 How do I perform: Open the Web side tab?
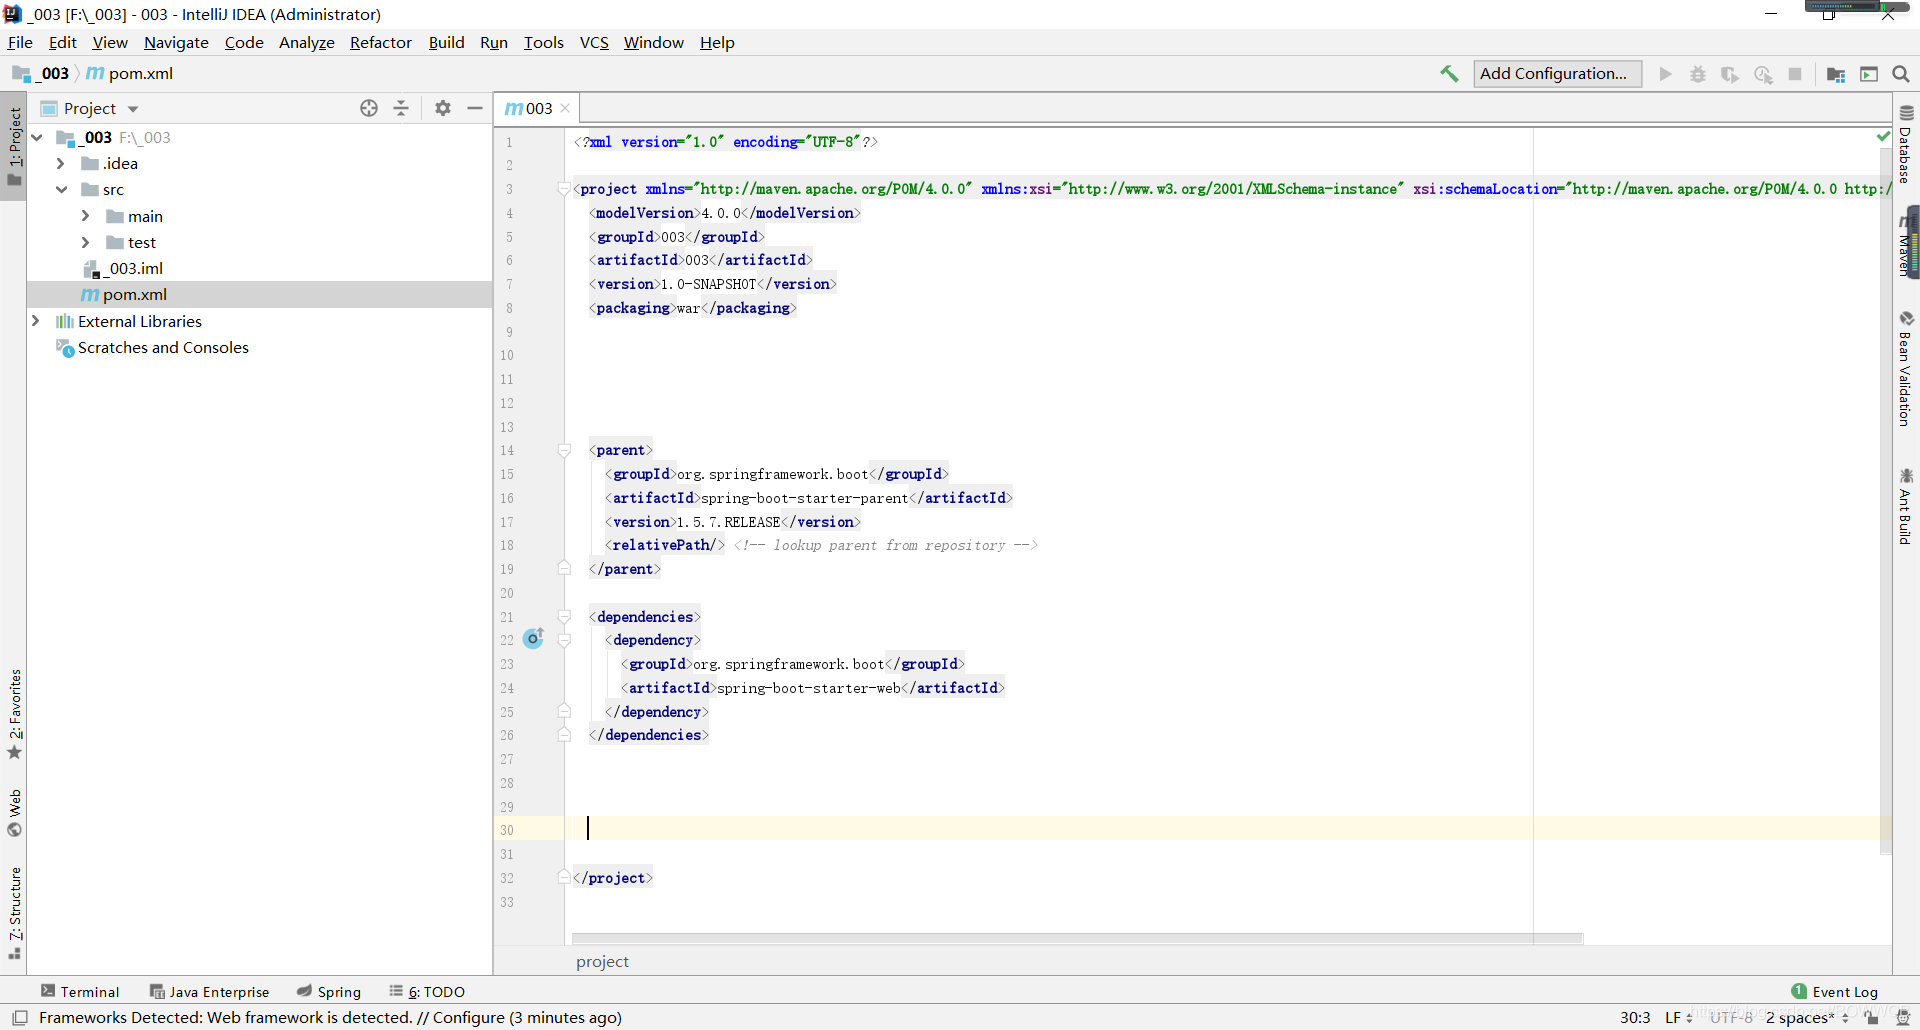click(x=14, y=813)
